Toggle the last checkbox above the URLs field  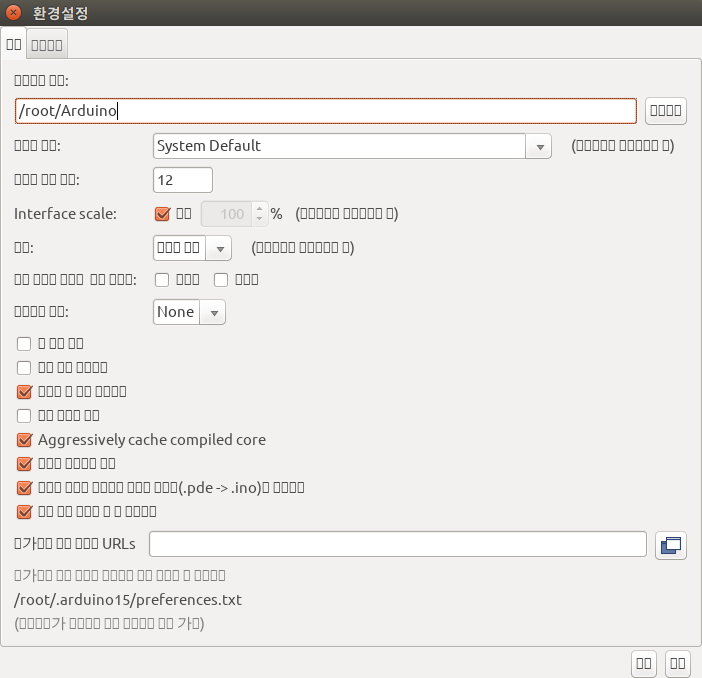(x=24, y=512)
